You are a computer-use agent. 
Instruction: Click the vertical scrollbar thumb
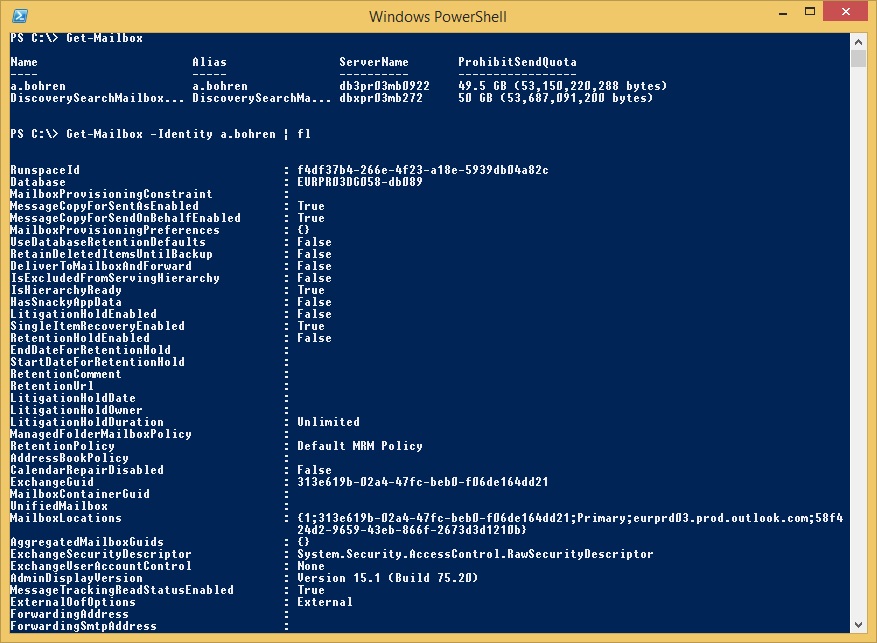[858, 58]
